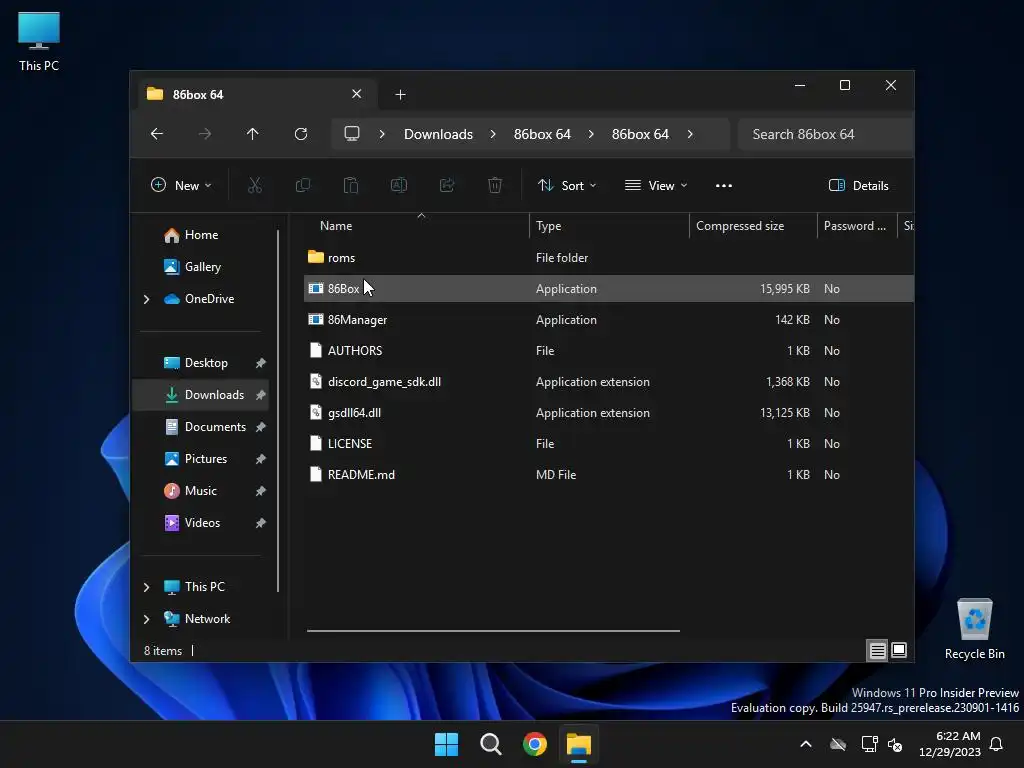Refresh the current folder view
The width and height of the screenshot is (1024, 768).
[x=301, y=134]
